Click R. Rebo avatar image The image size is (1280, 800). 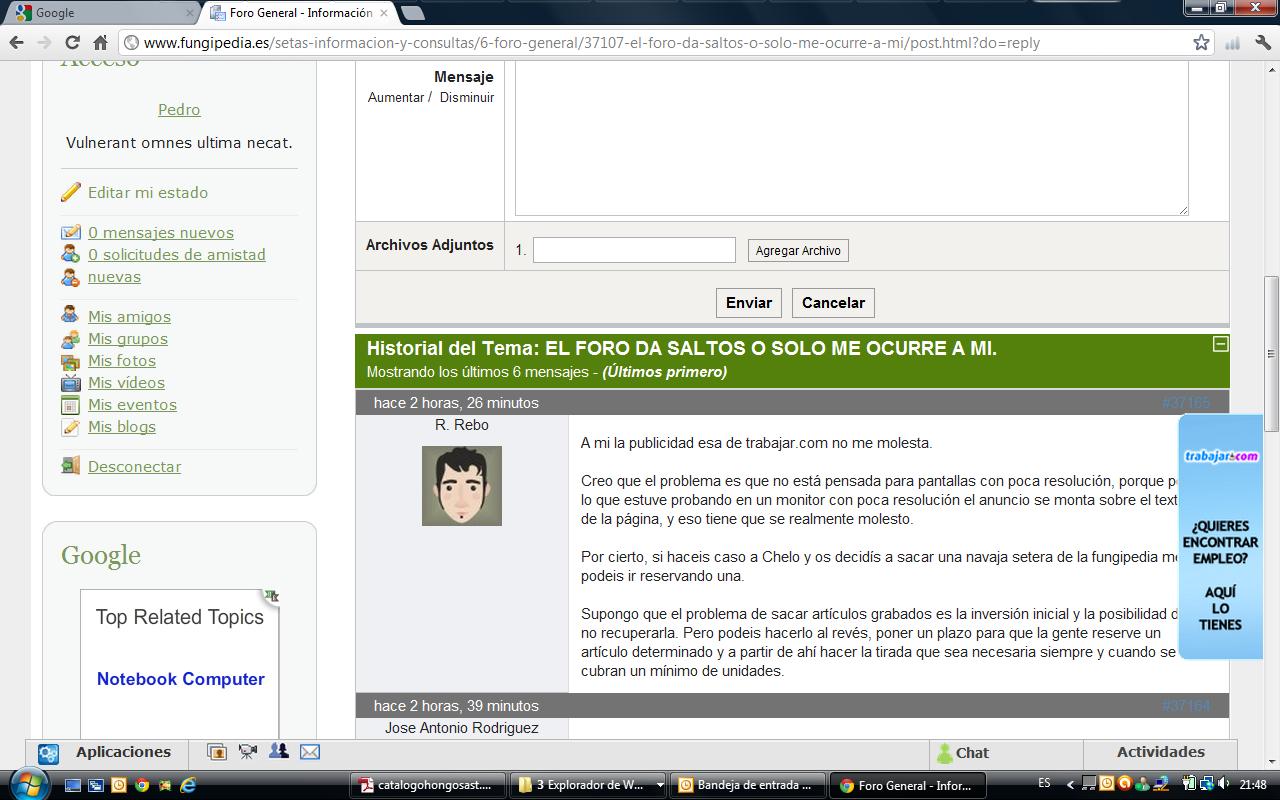point(462,486)
